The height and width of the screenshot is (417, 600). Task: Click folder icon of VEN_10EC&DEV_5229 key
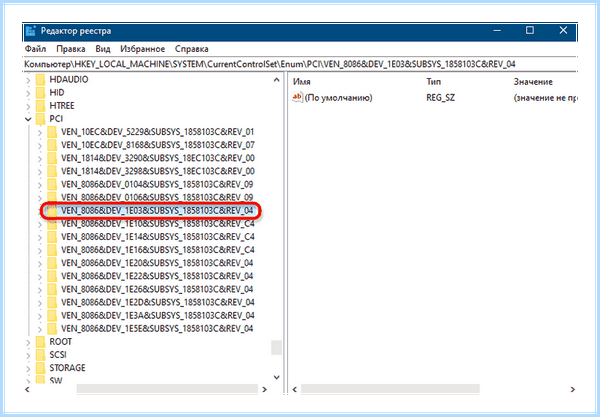[x=52, y=132]
